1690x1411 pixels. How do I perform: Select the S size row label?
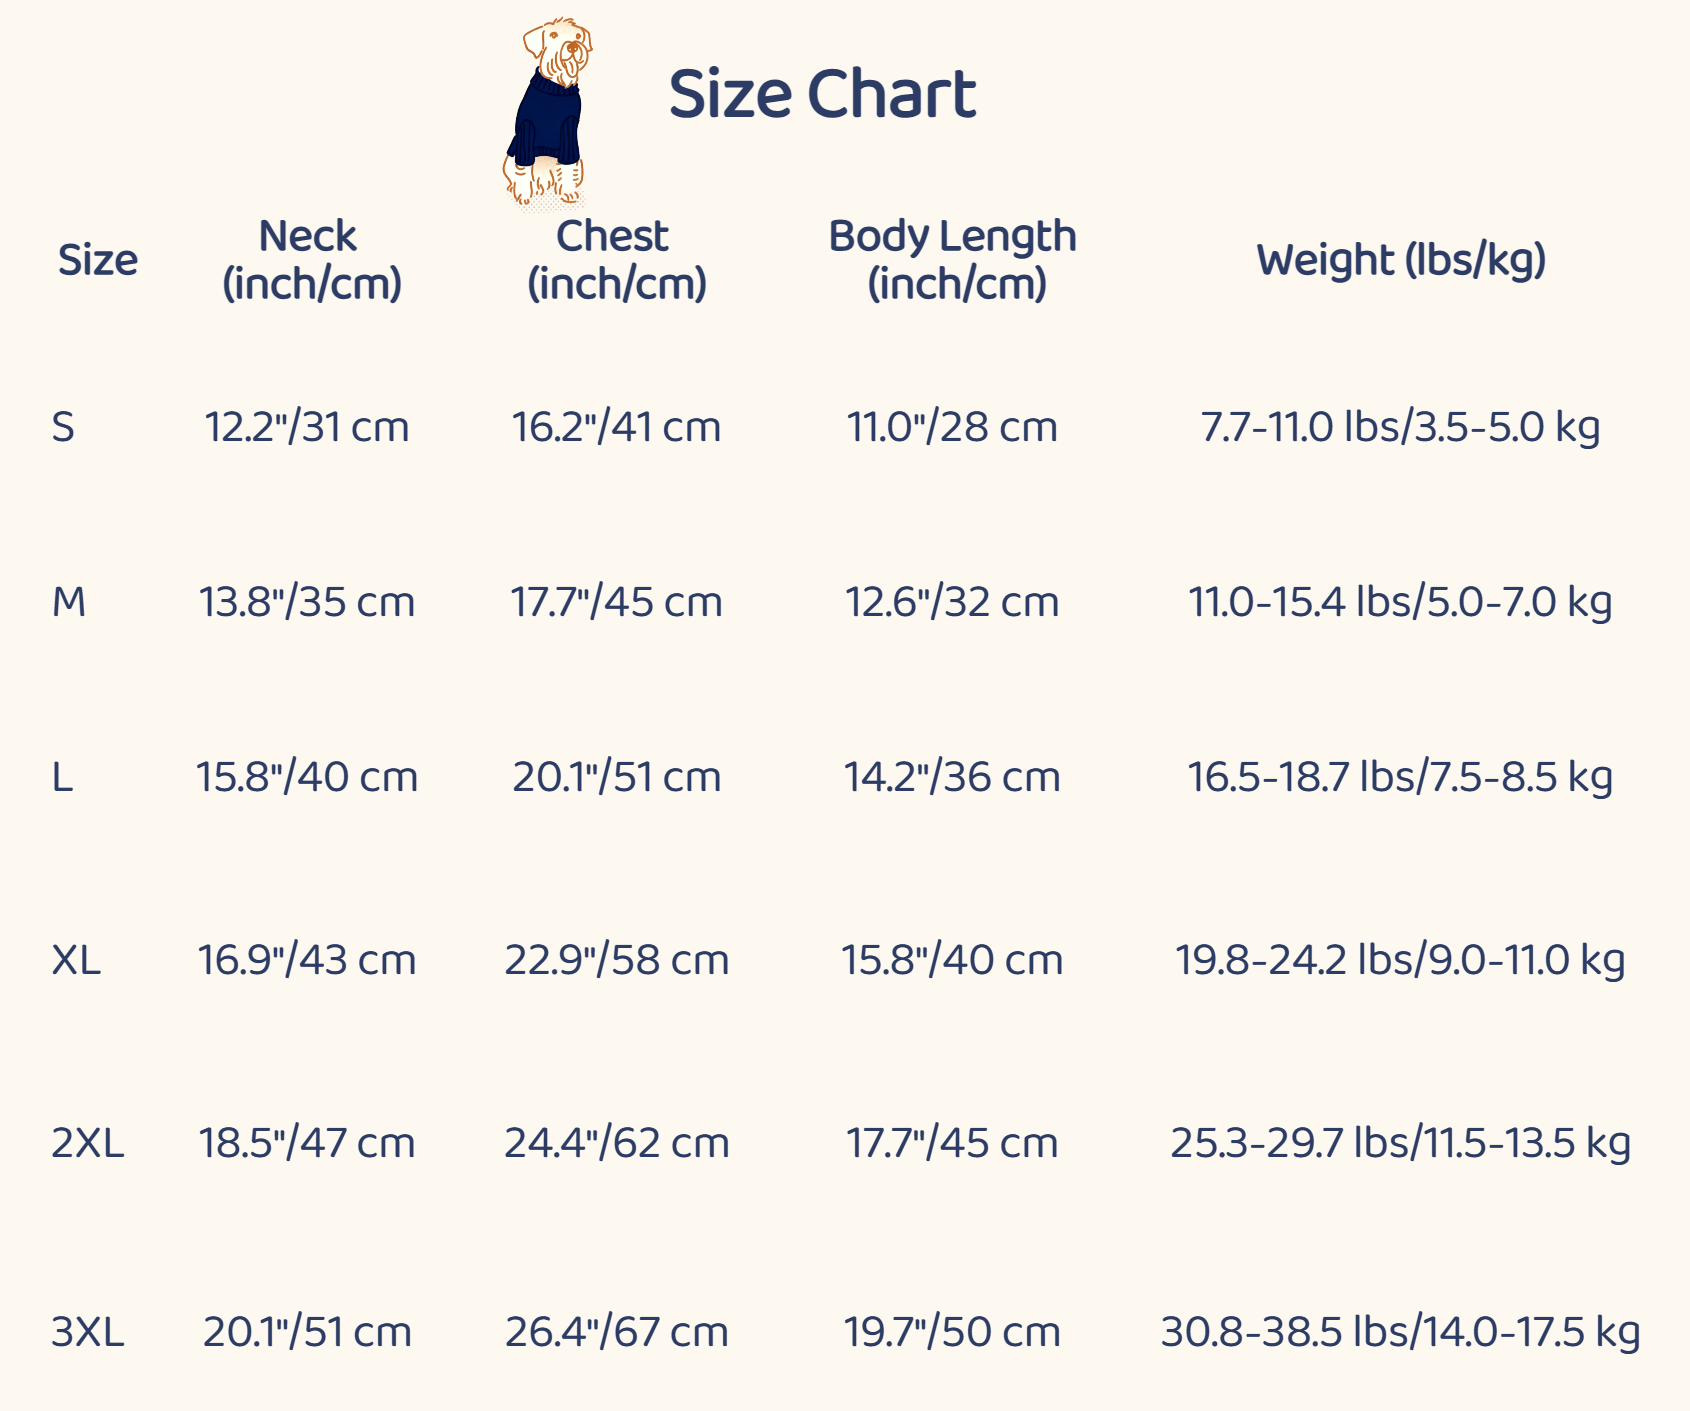(63, 427)
